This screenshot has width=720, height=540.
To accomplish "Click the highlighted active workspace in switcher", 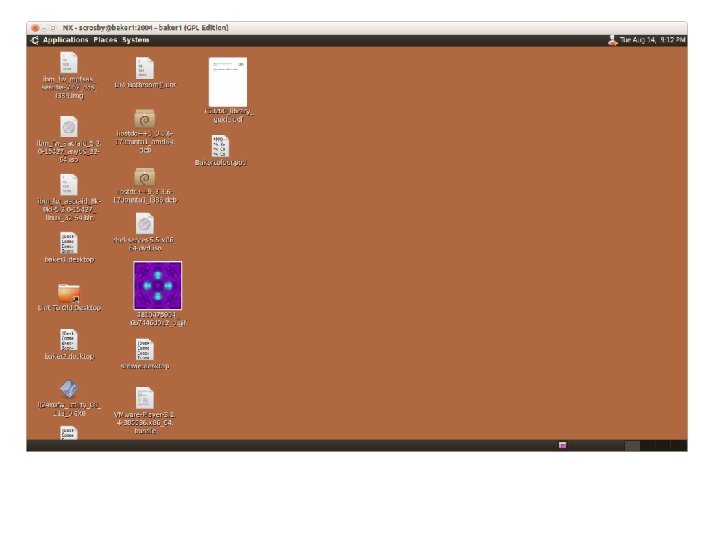I will (x=632, y=445).
